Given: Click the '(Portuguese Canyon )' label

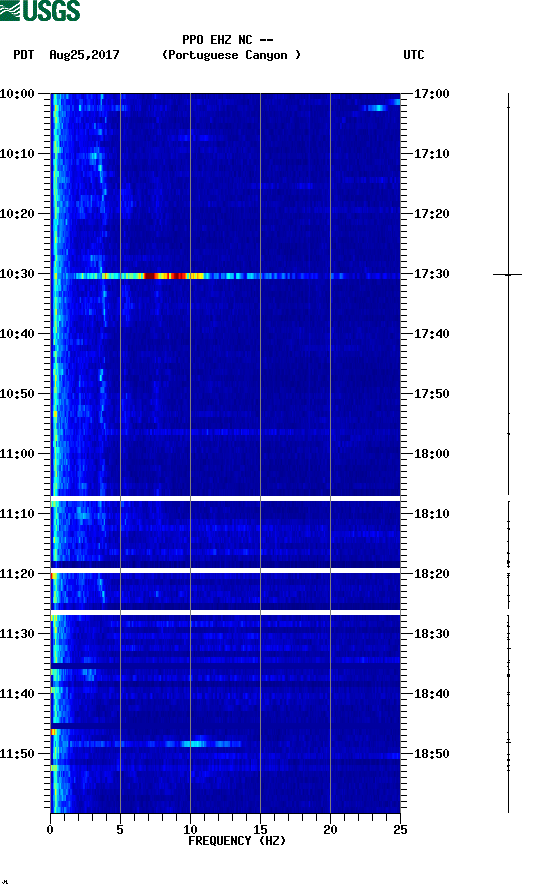Looking at the screenshot, I should tap(231, 55).
